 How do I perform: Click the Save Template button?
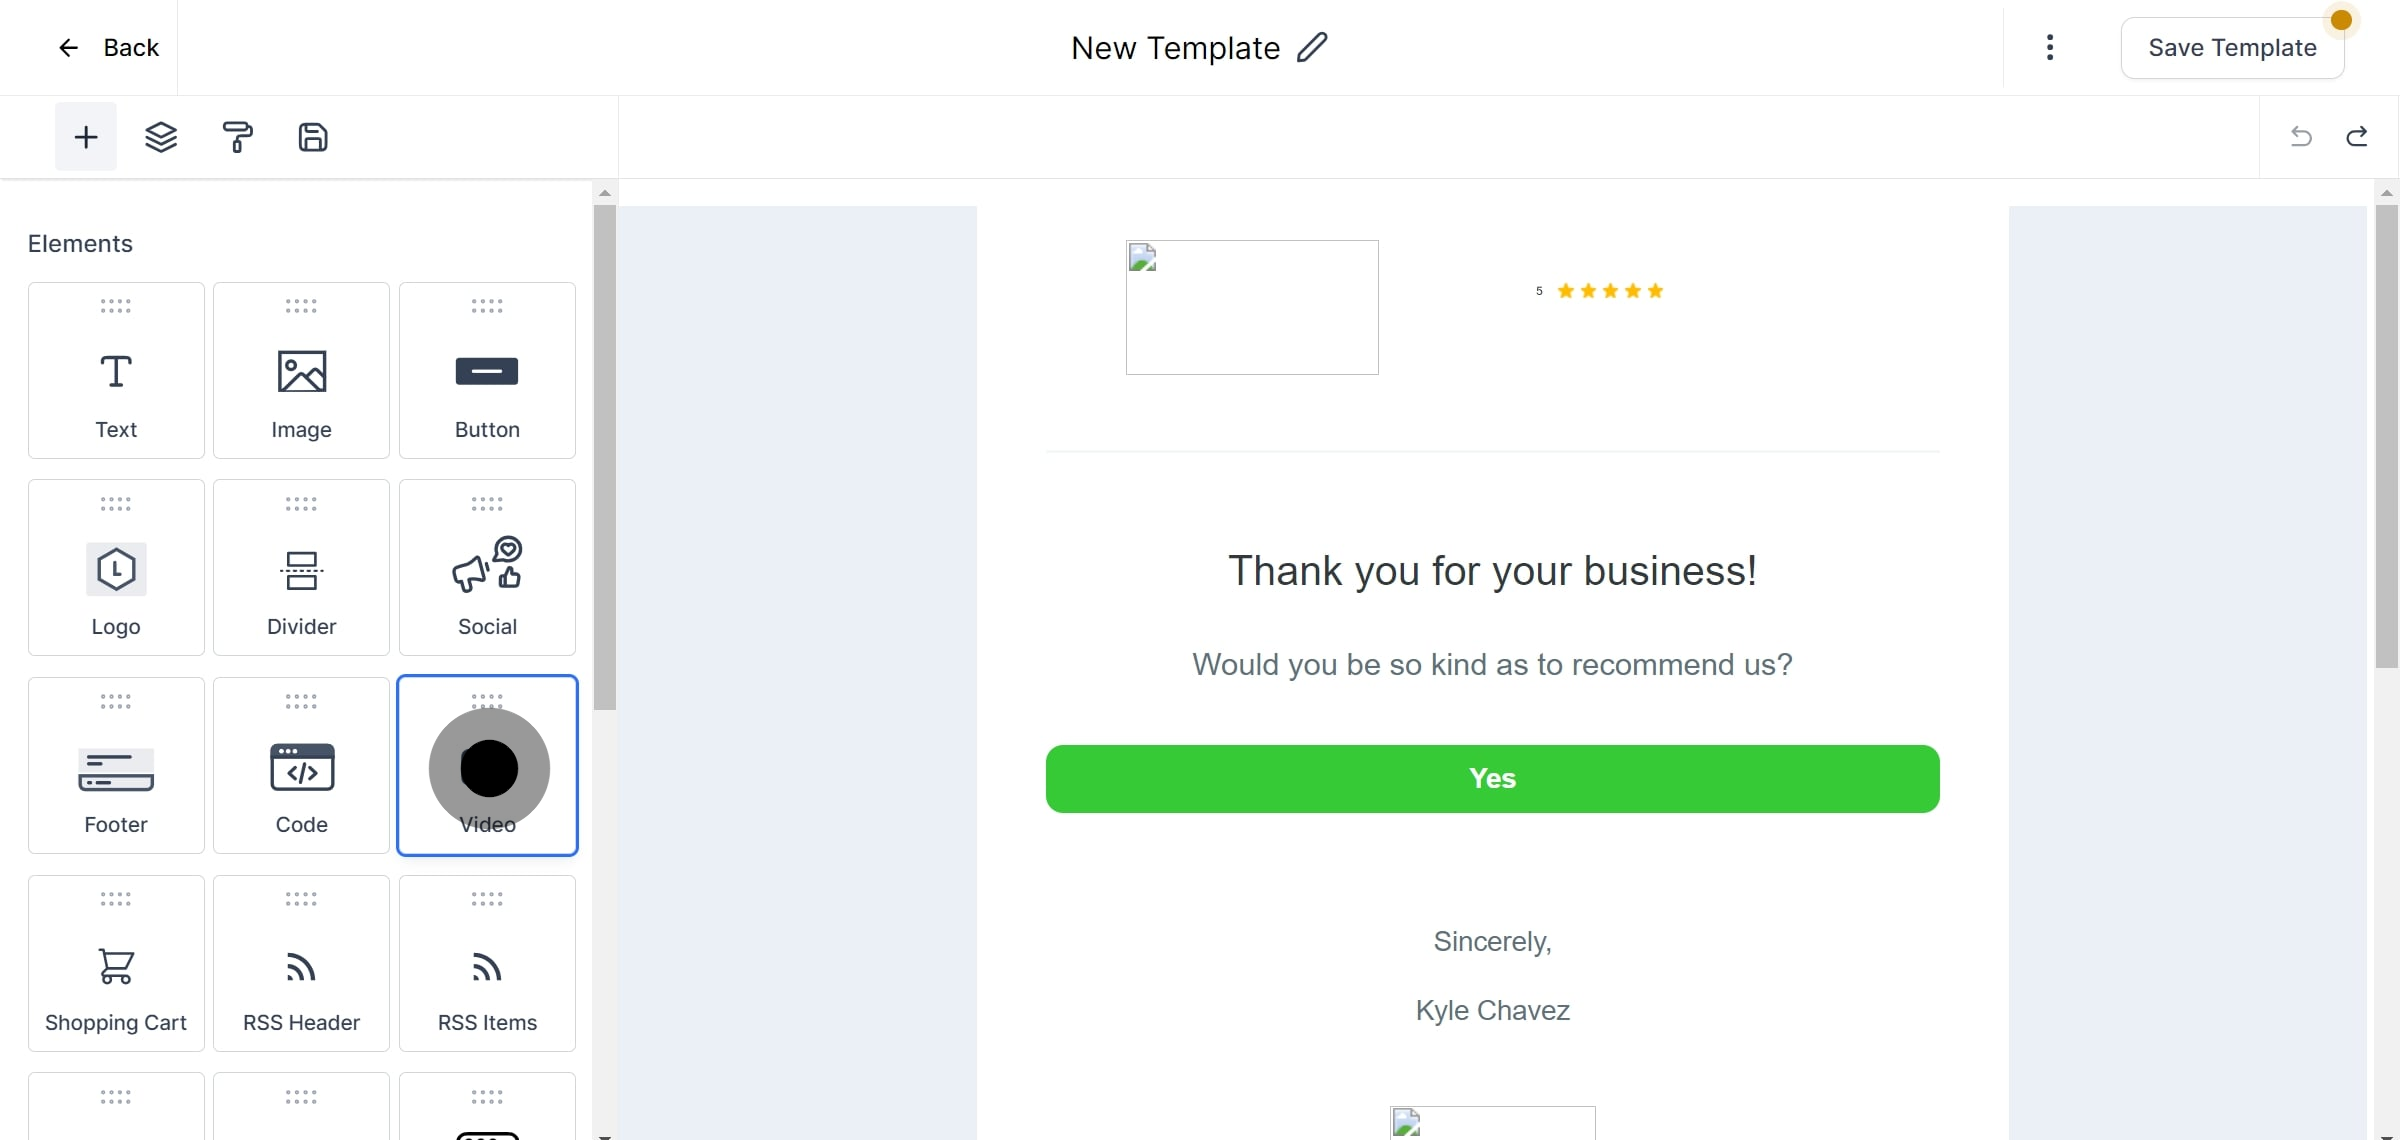click(x=2232, y=48)
